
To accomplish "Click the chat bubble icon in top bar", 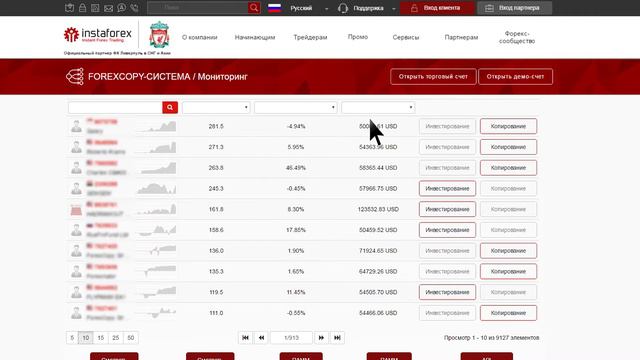I will point(122,8).
